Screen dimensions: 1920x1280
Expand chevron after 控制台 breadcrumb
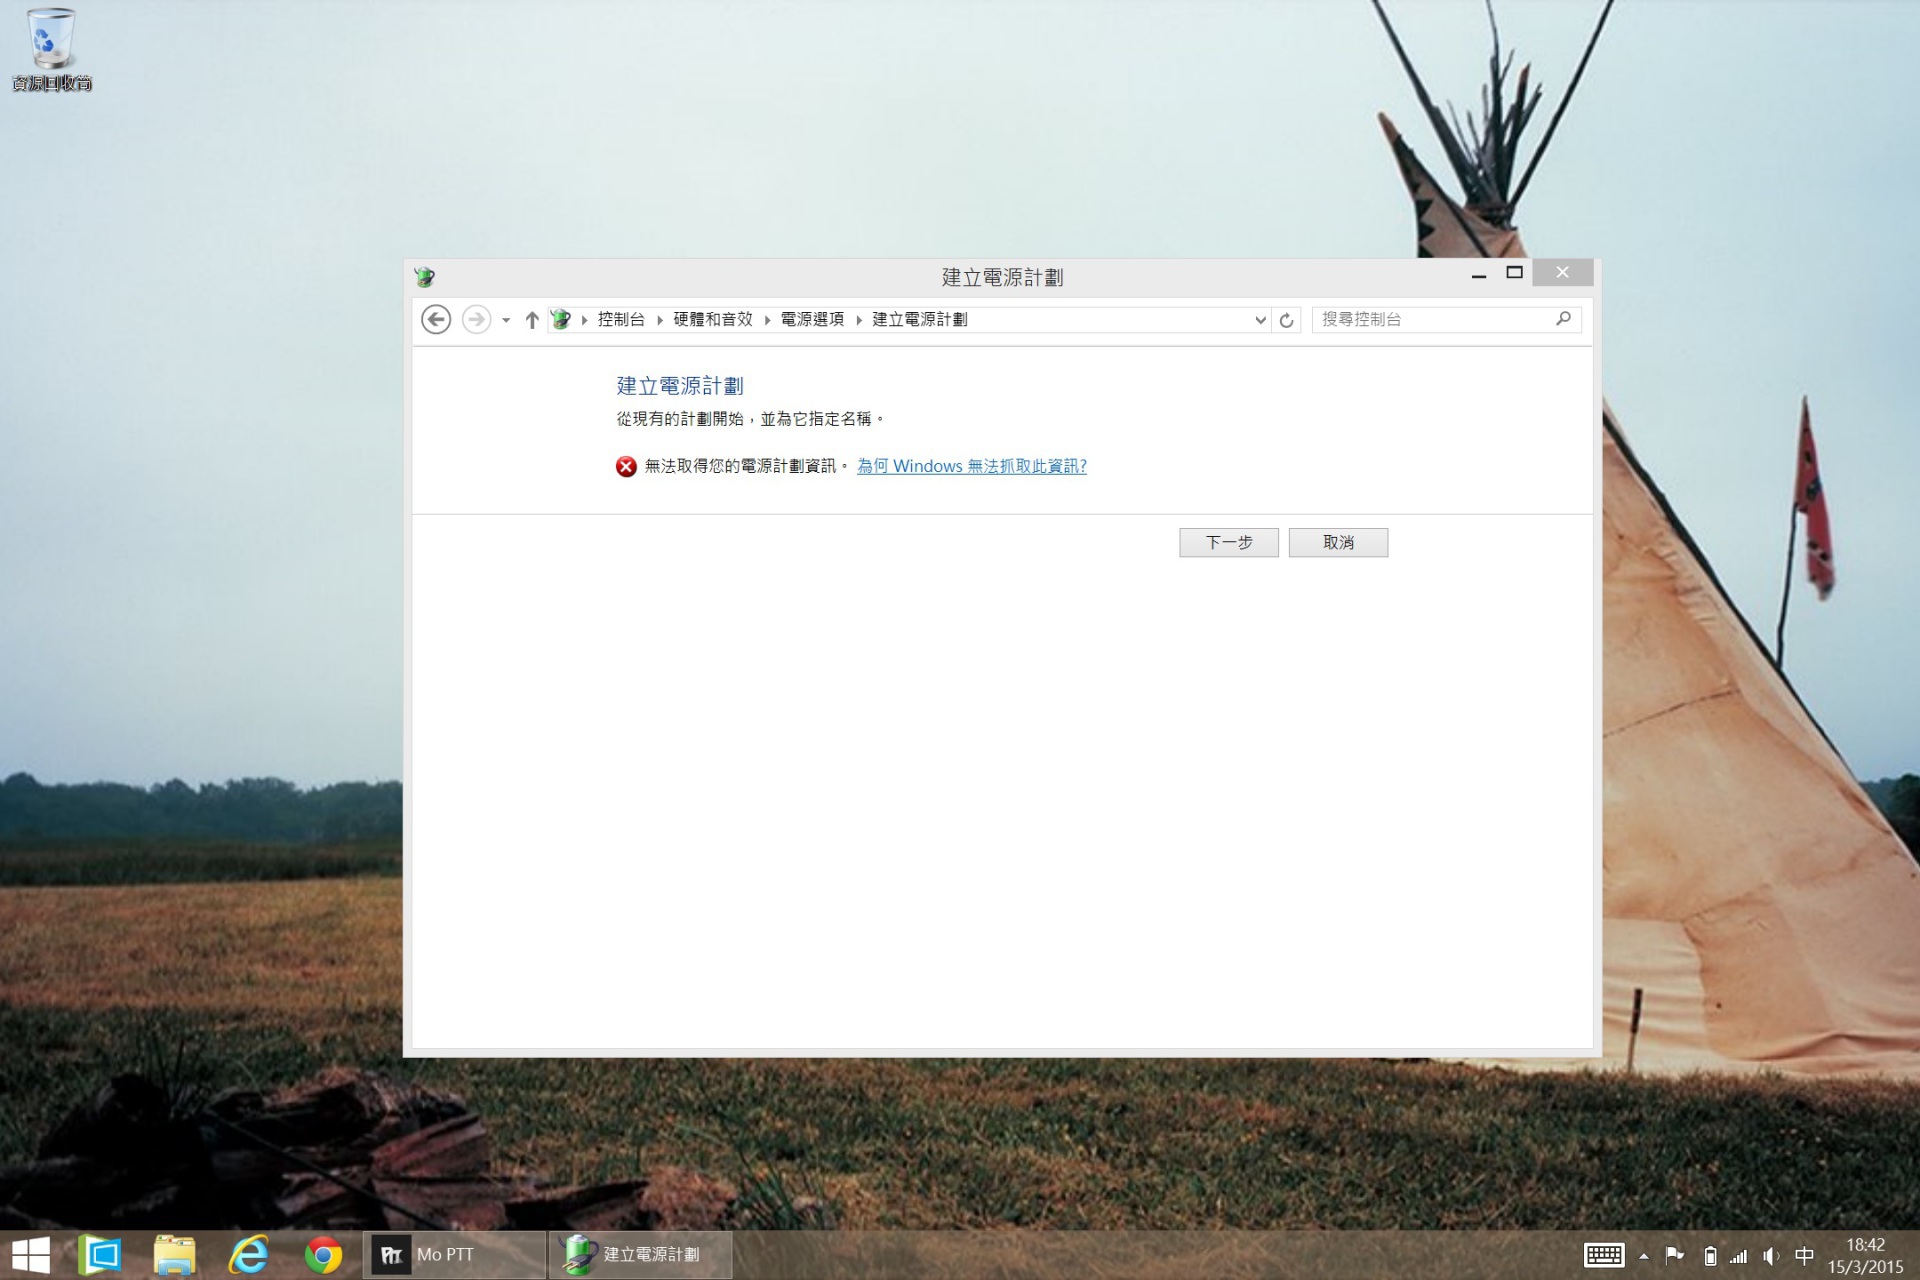pos(660,320)
